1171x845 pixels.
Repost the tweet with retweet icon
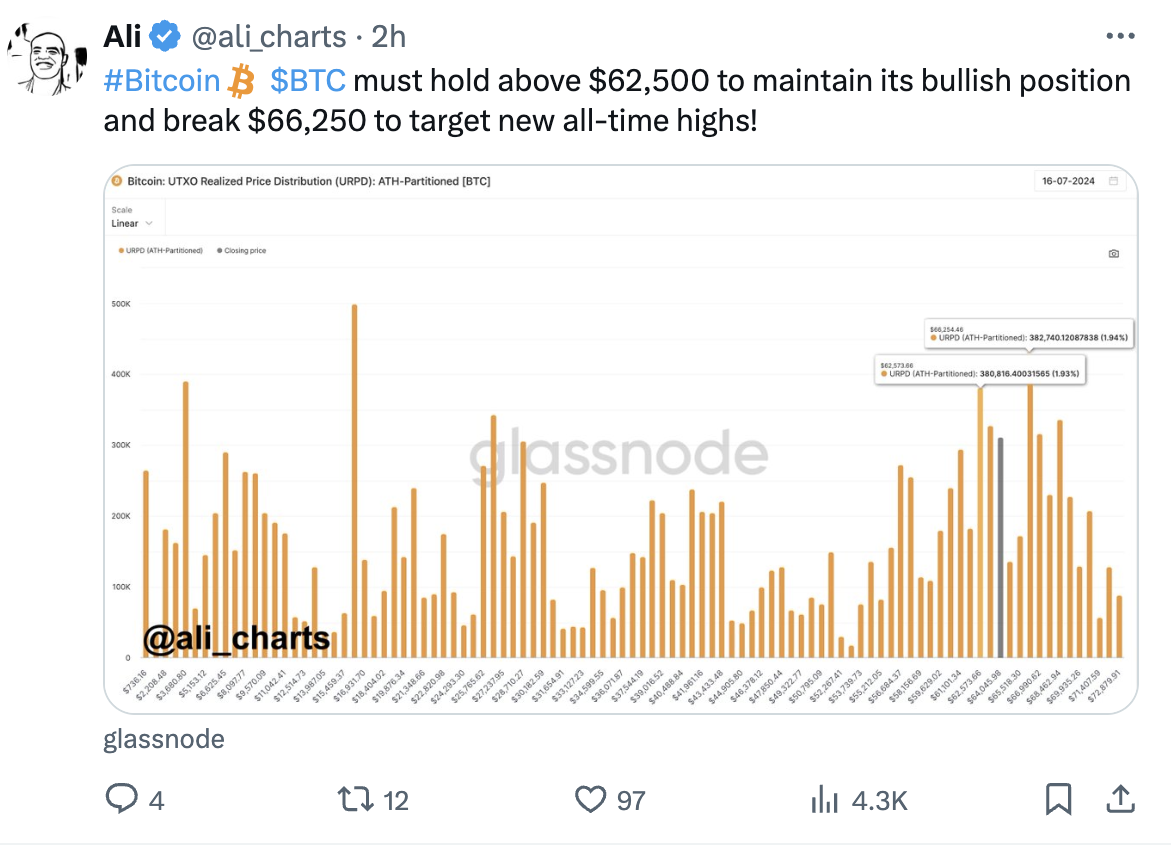355,799
